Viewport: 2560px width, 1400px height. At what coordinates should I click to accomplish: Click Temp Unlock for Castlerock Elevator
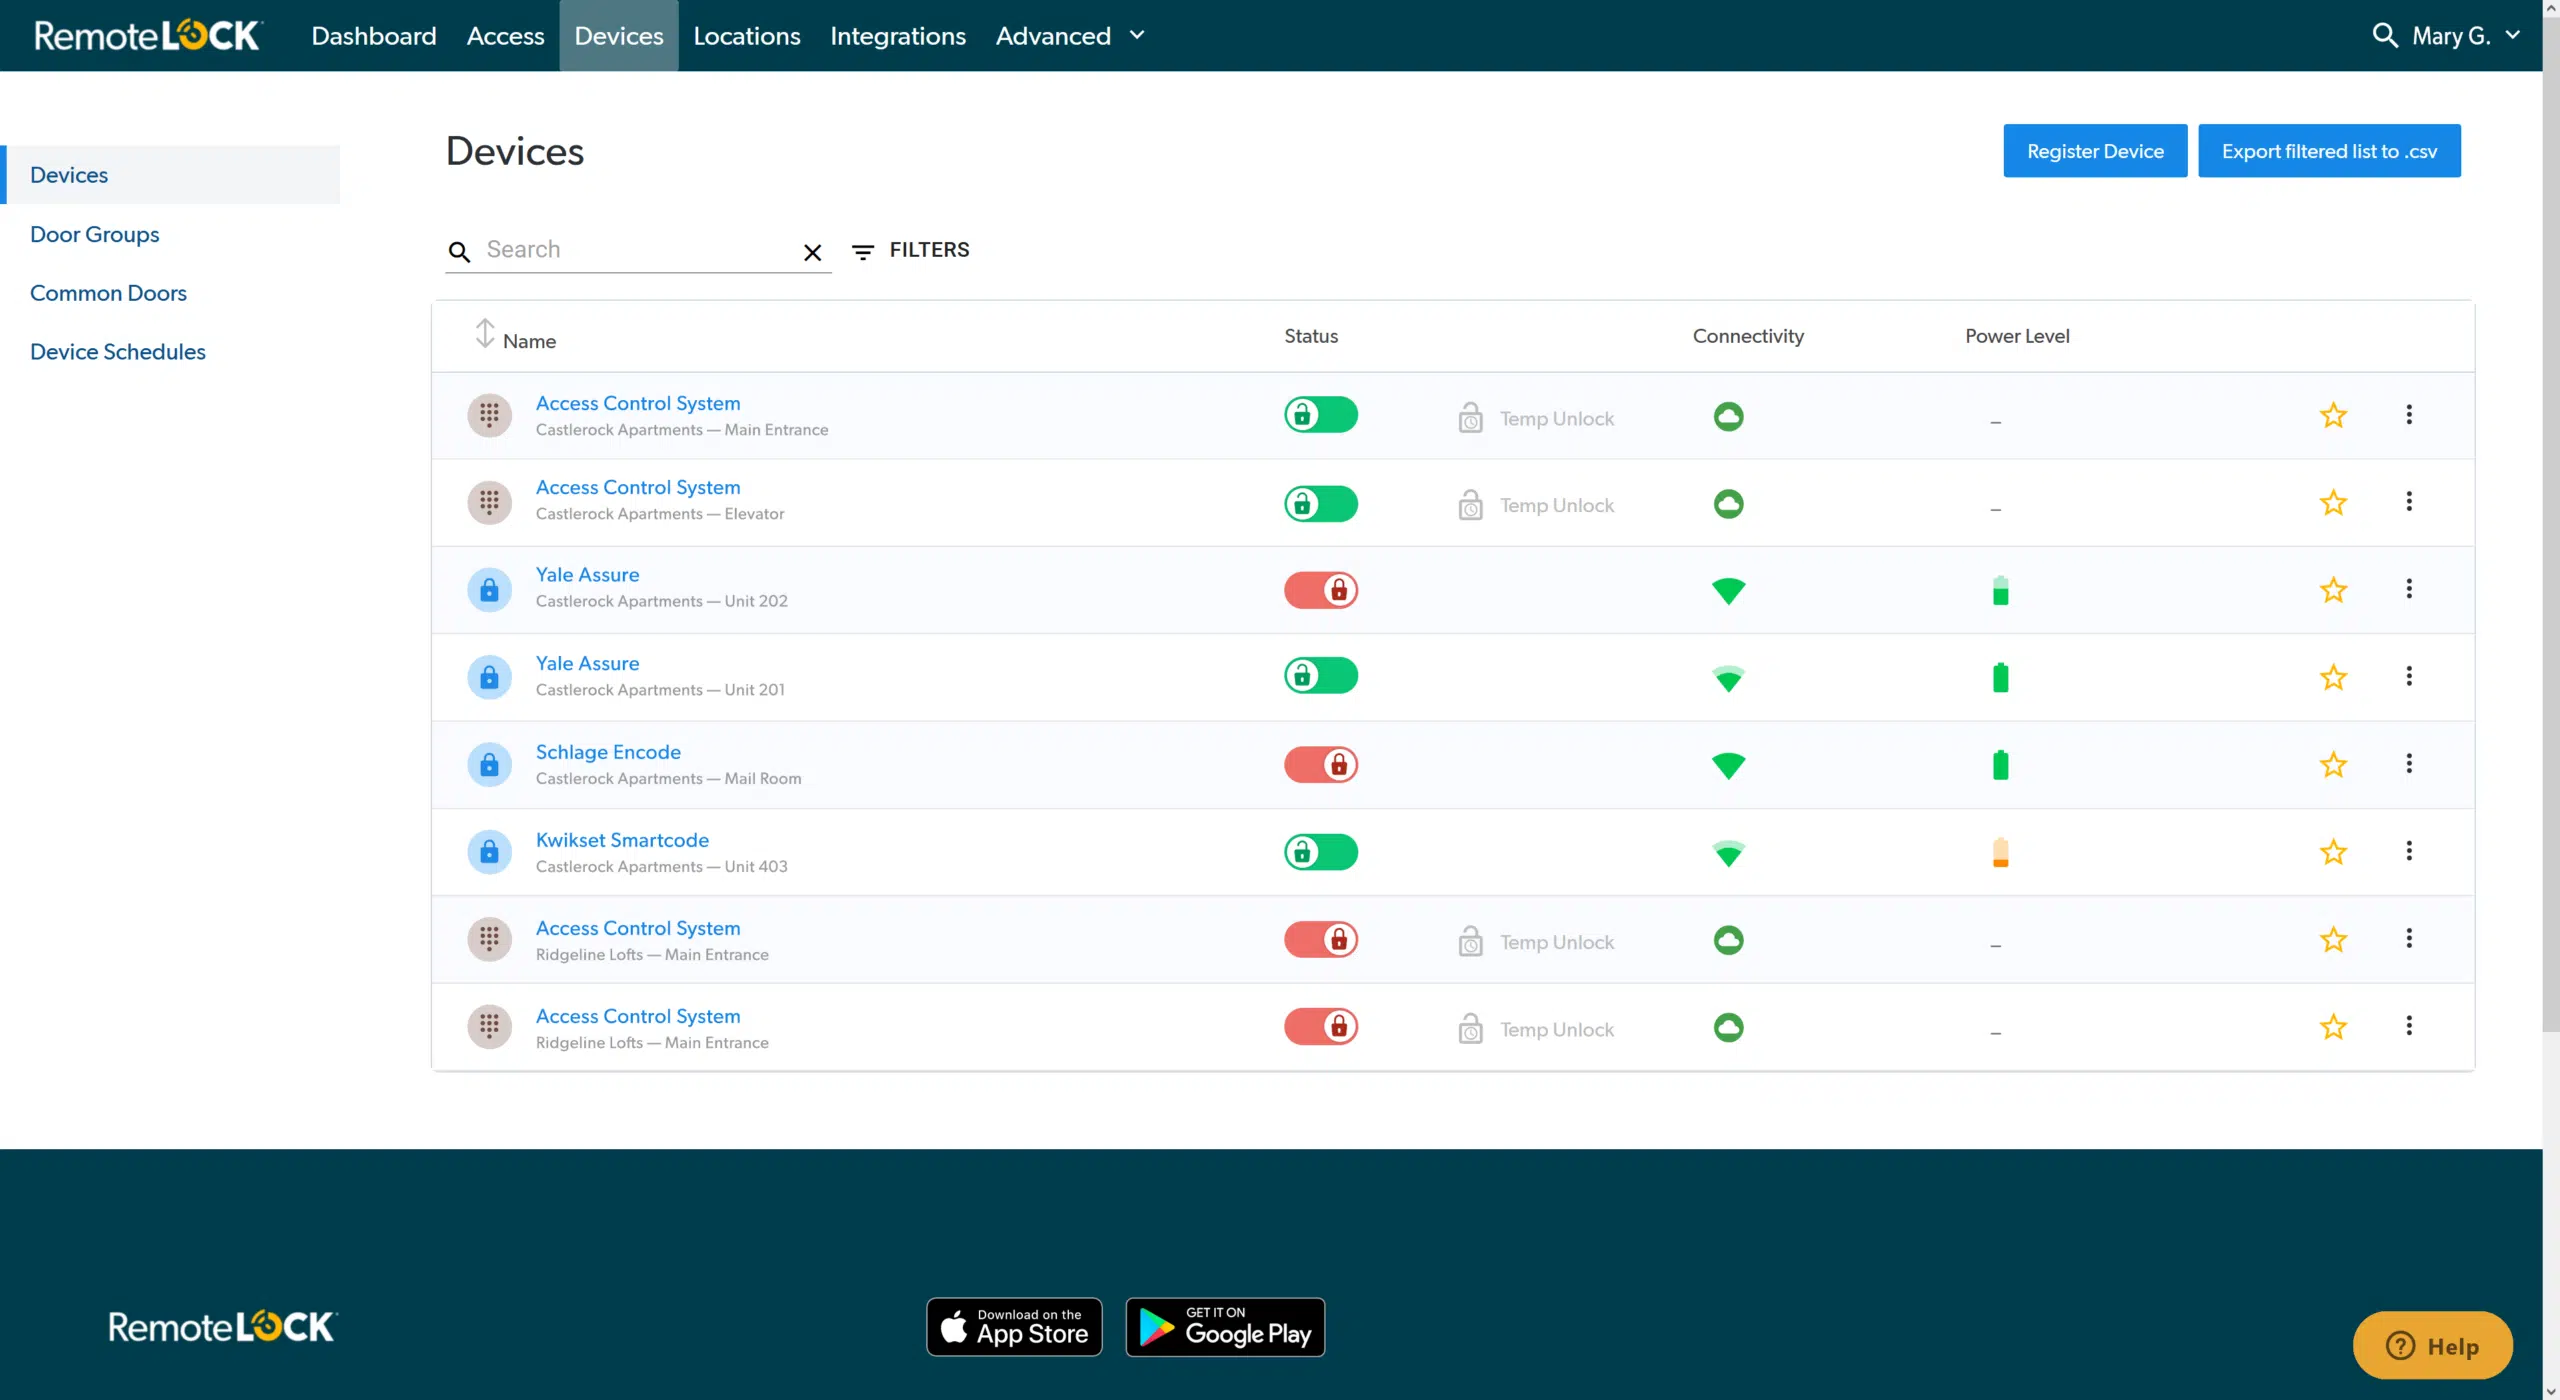[1536, 505]
